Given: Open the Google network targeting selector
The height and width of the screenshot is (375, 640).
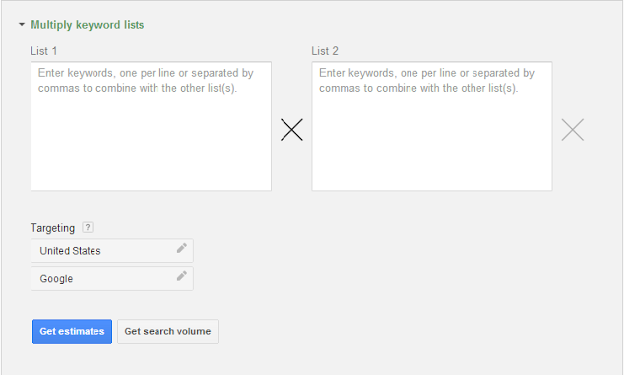Looking at the screenshot, I should (112, 279).
